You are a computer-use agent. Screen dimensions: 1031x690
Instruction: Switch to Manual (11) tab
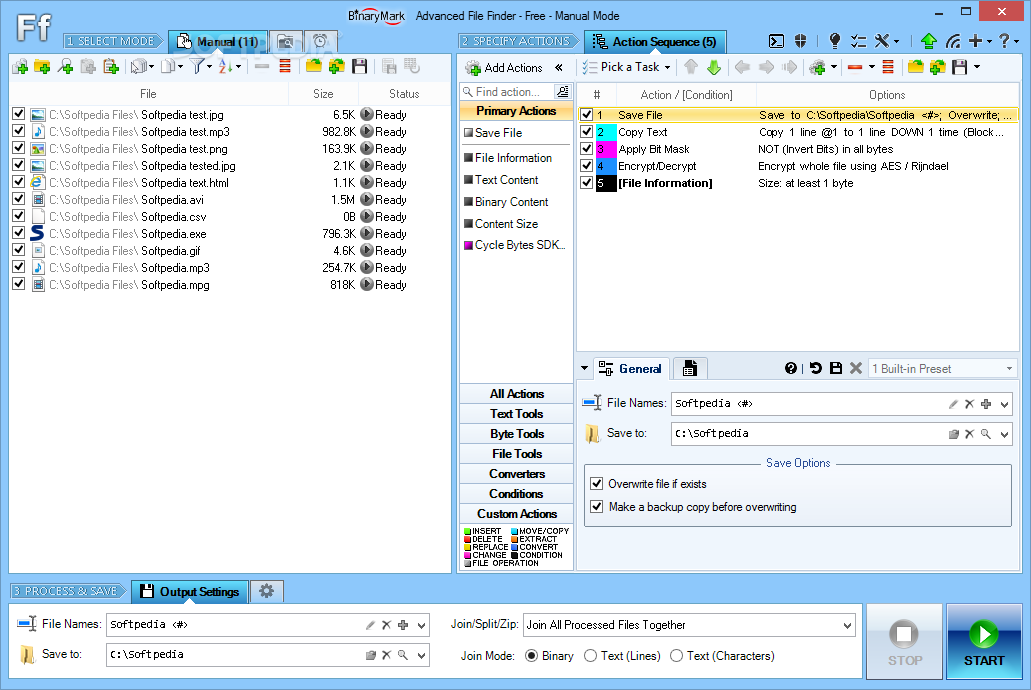218,41
